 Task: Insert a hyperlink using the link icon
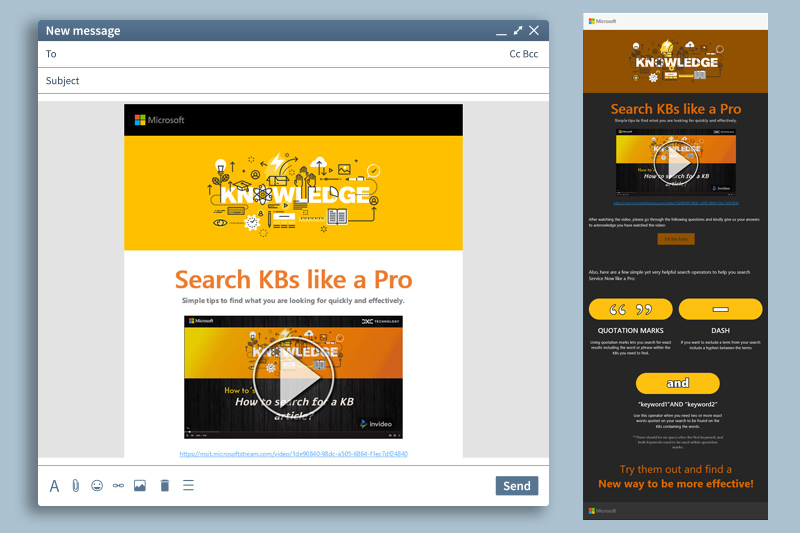(x=118, y=486)
